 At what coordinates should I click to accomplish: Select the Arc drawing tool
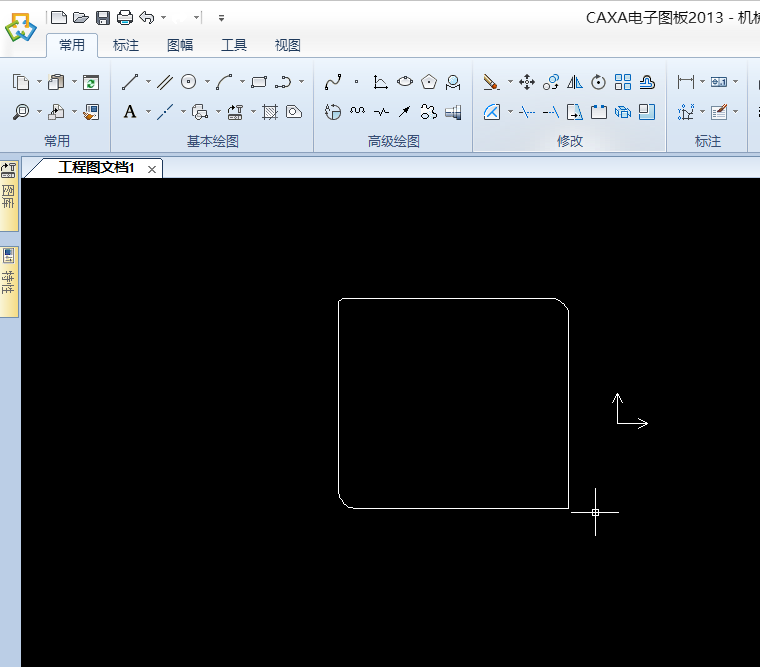coord(224,82)
